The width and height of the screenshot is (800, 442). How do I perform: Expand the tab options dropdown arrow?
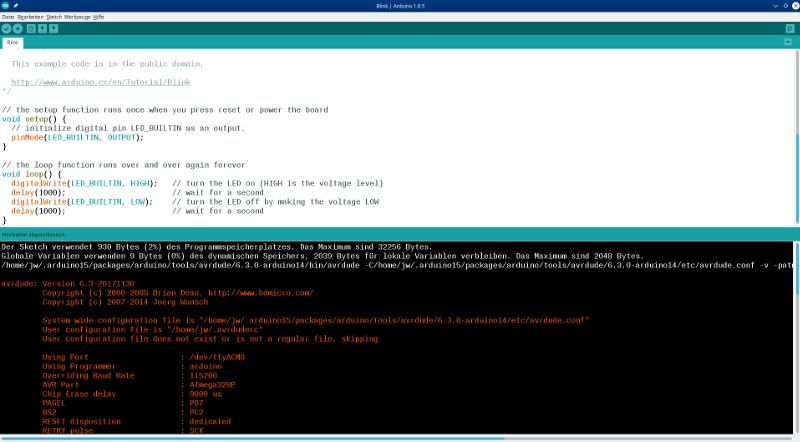point(790,43)
